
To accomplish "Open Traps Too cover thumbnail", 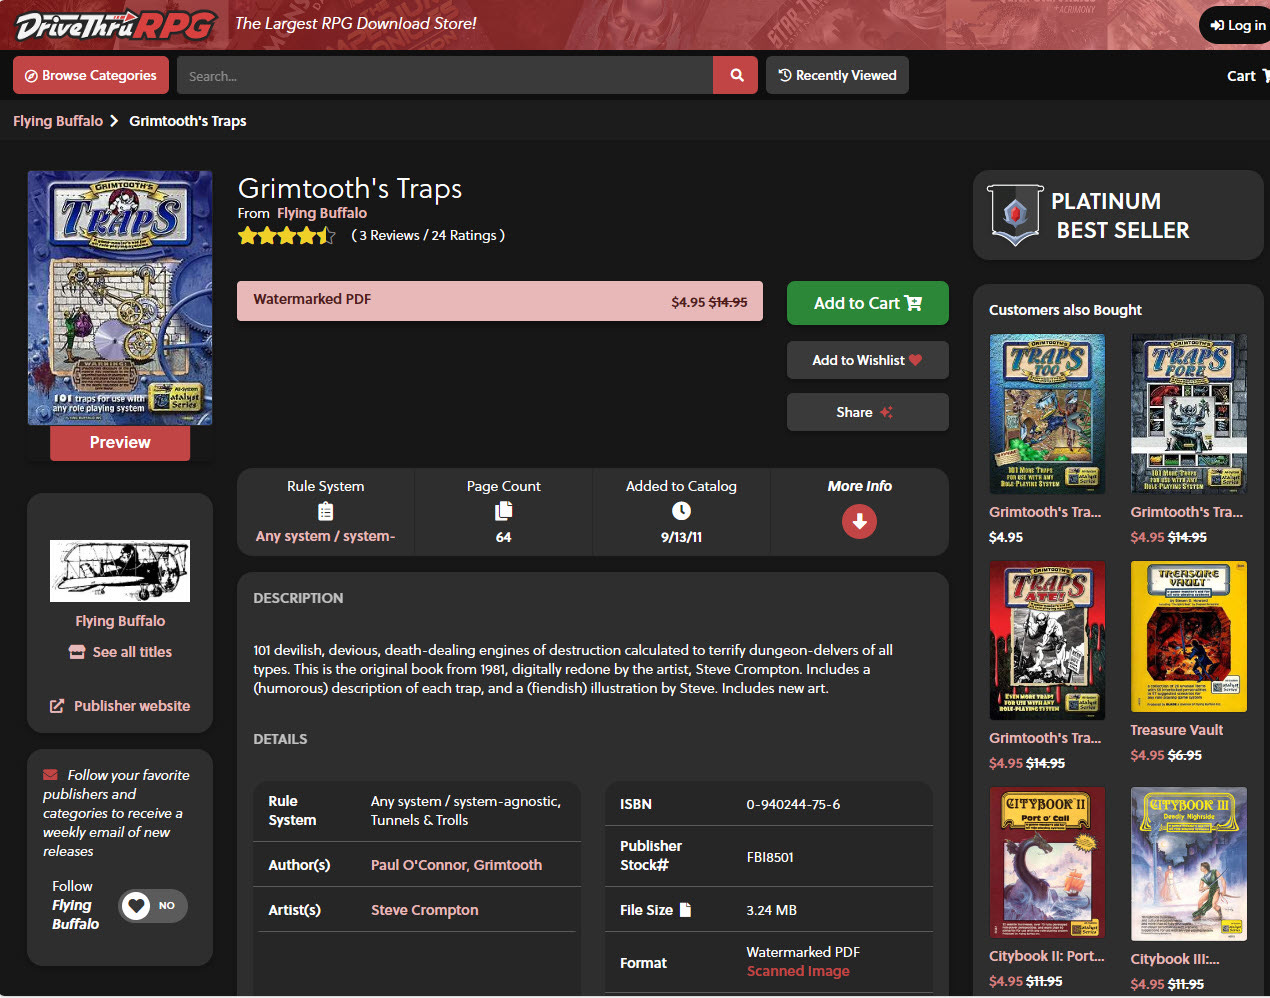I will (1047, 413).
